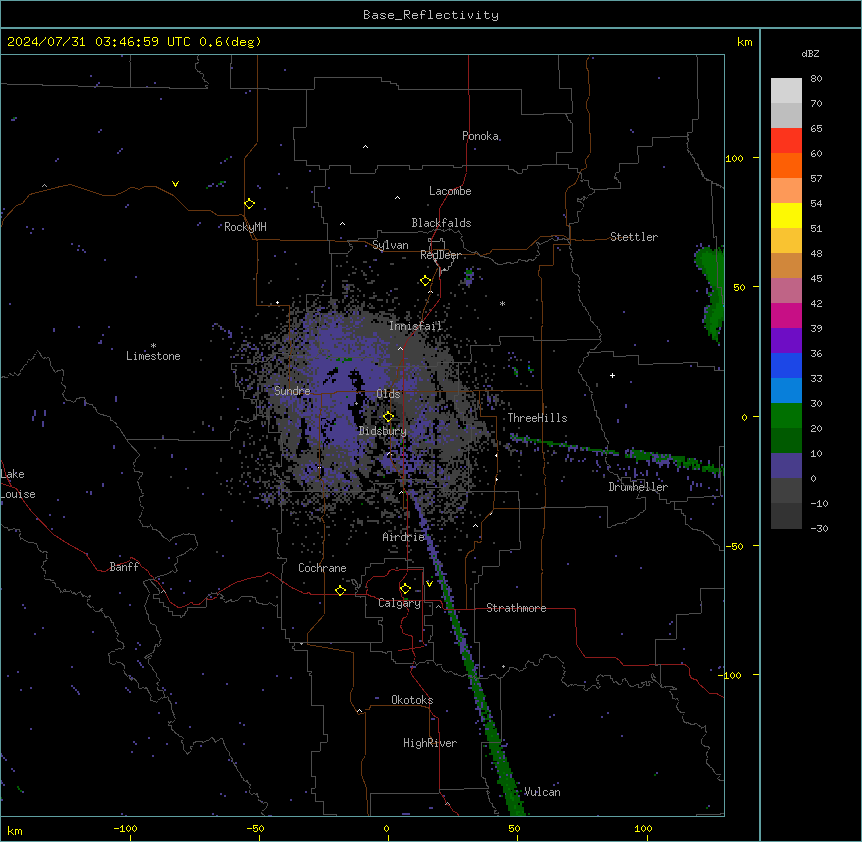Click the Strathmore label

[x=516, y=608]
